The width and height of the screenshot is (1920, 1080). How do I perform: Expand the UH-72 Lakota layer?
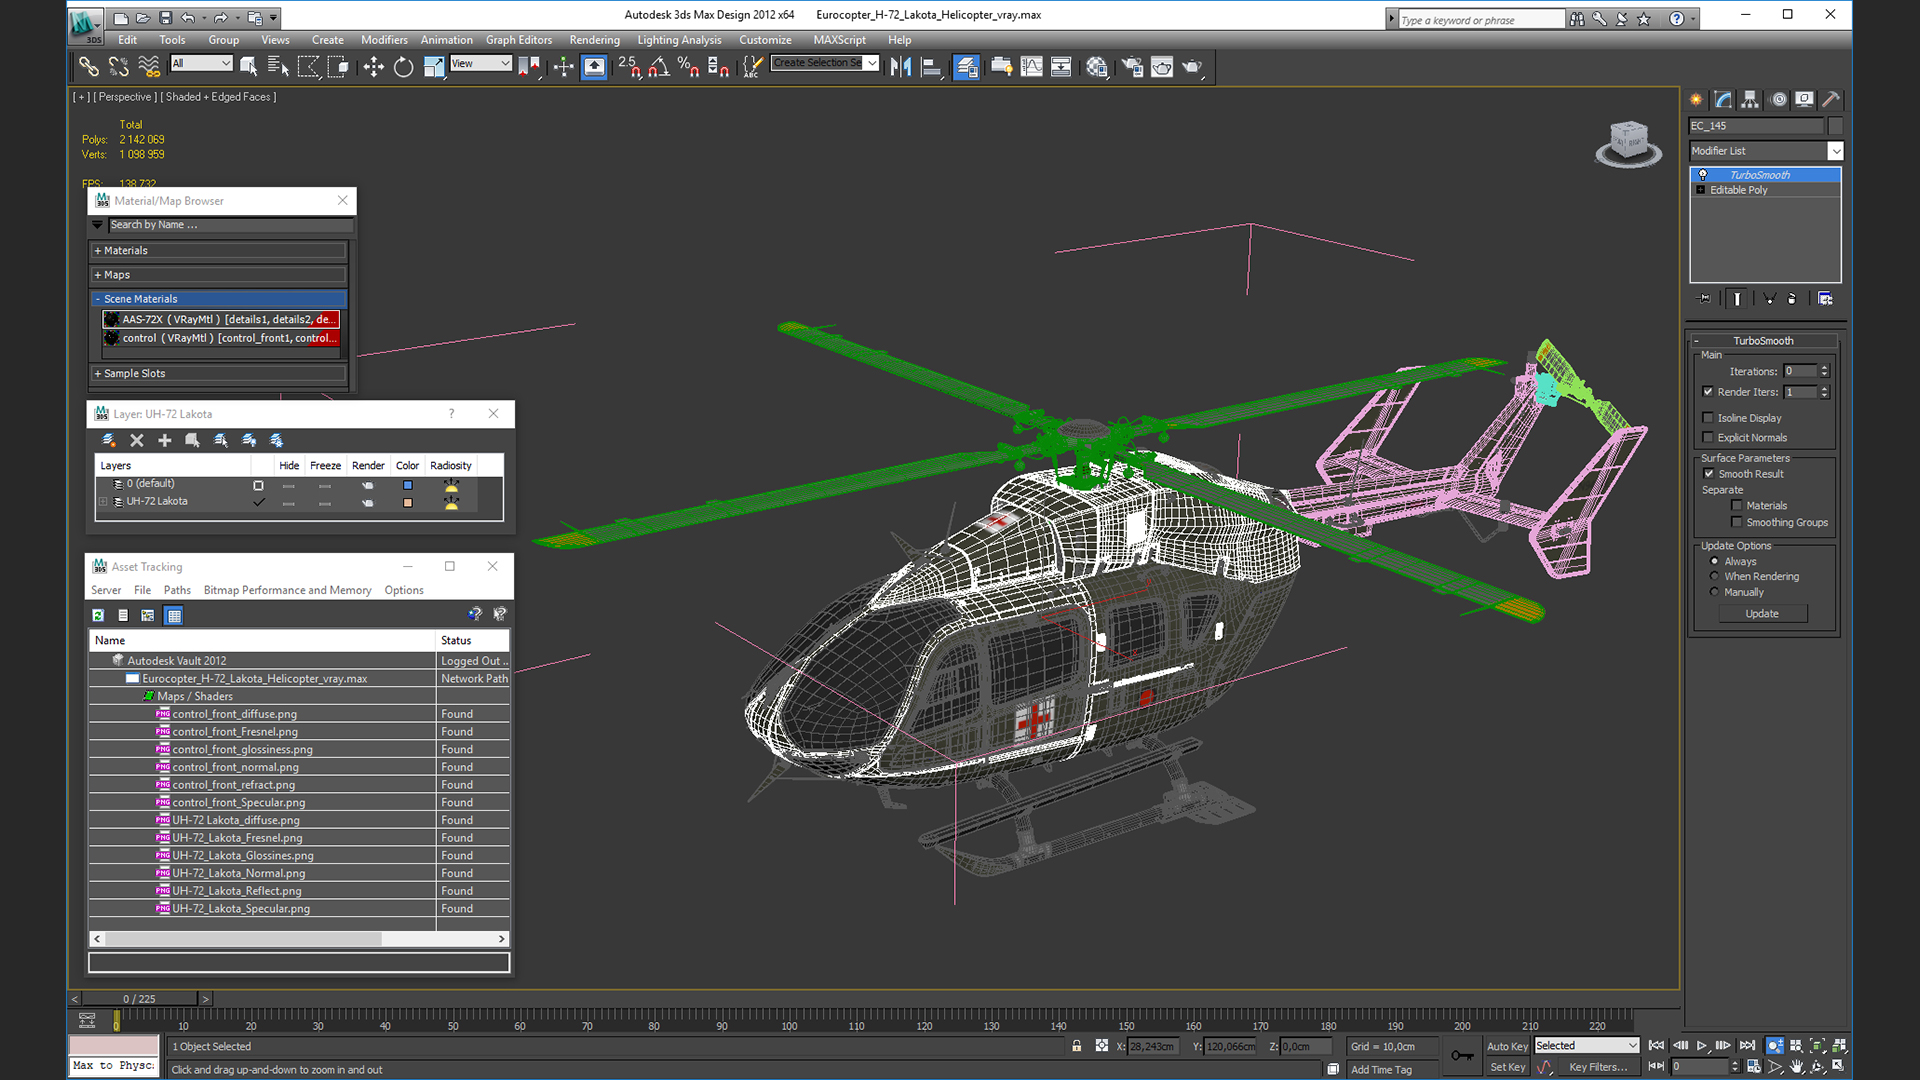click(102, 502)
